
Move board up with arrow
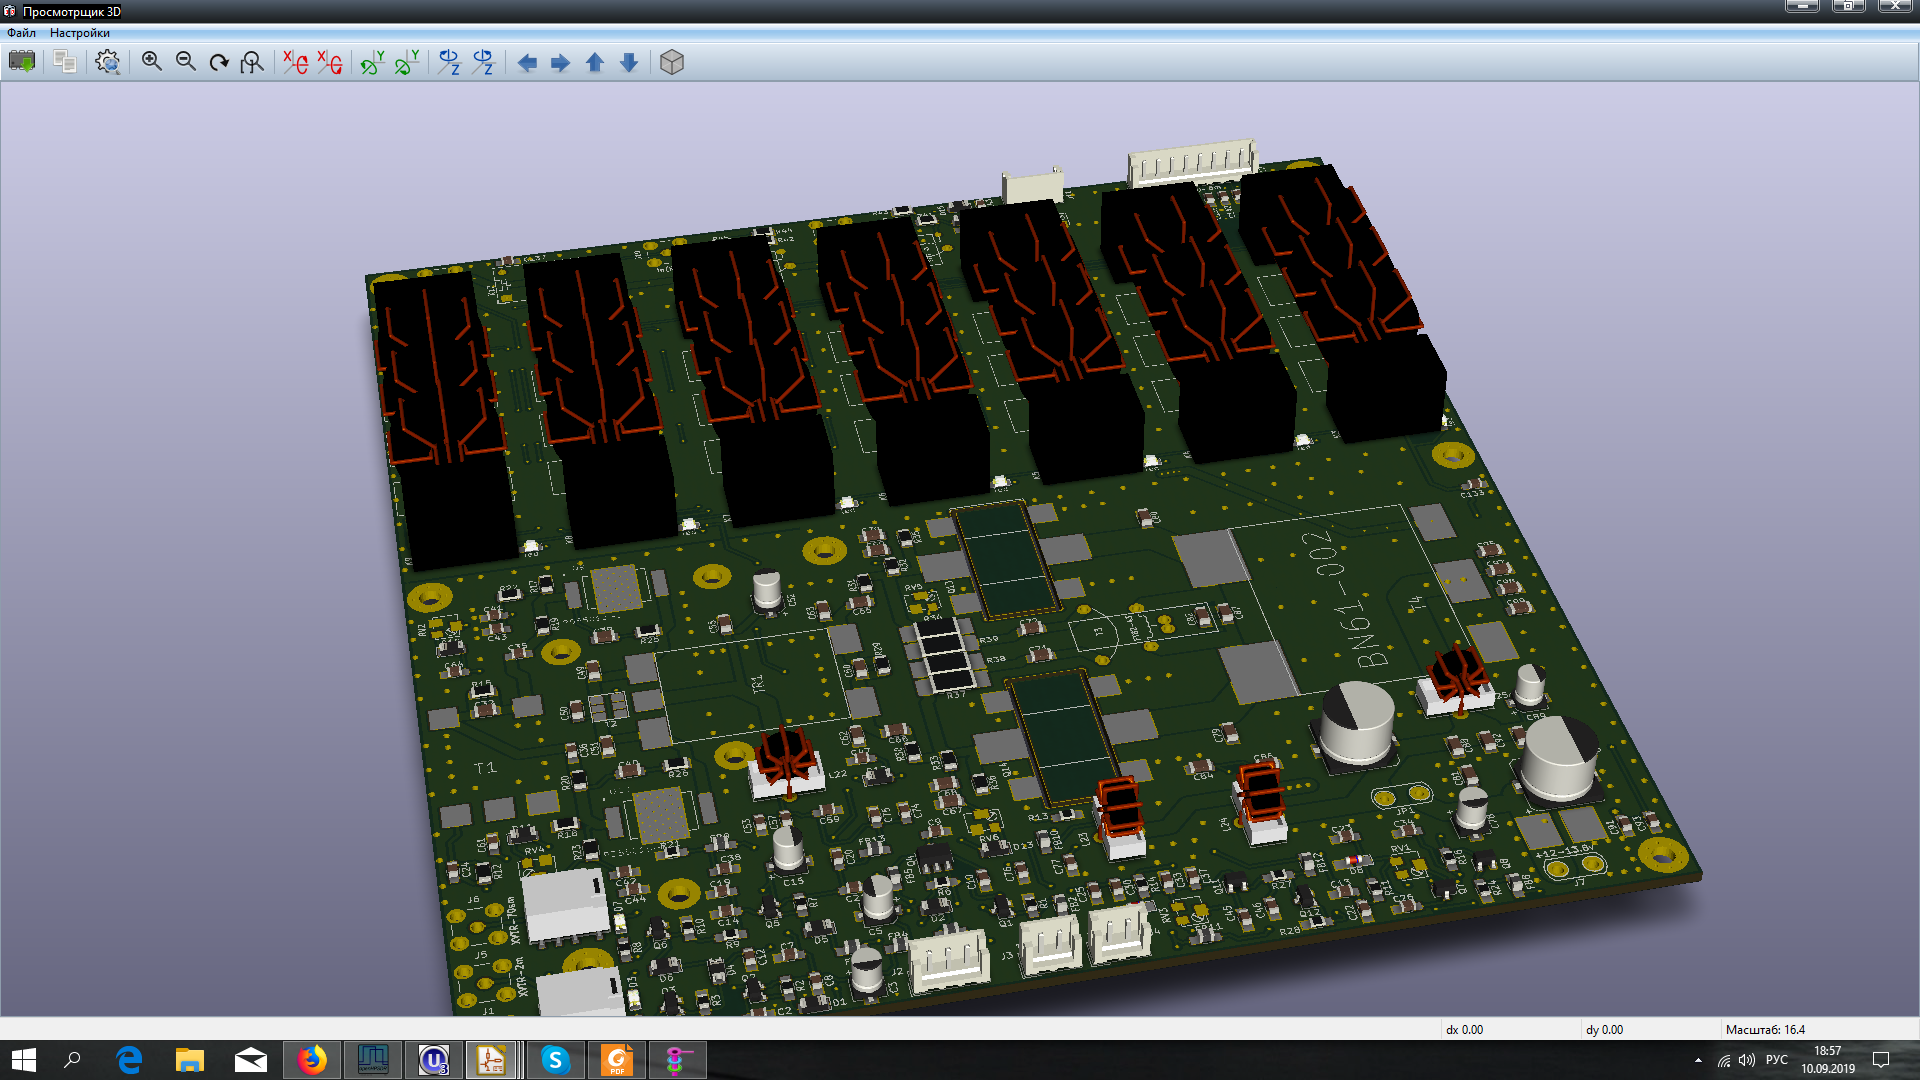[595, 63]
